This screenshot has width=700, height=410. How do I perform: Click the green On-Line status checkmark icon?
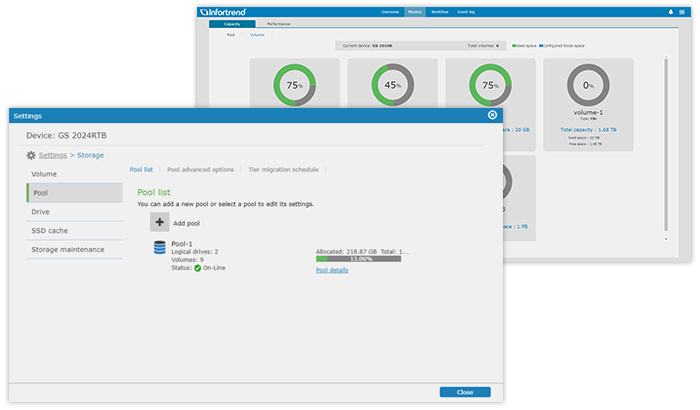(x=197, y=268)
